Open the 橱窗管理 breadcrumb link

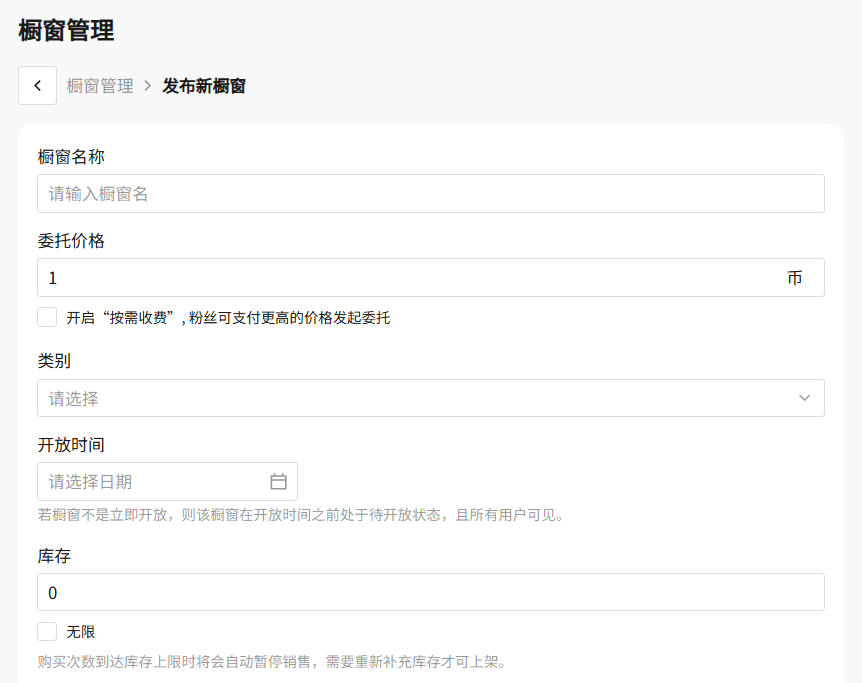[x=100, y=86]
